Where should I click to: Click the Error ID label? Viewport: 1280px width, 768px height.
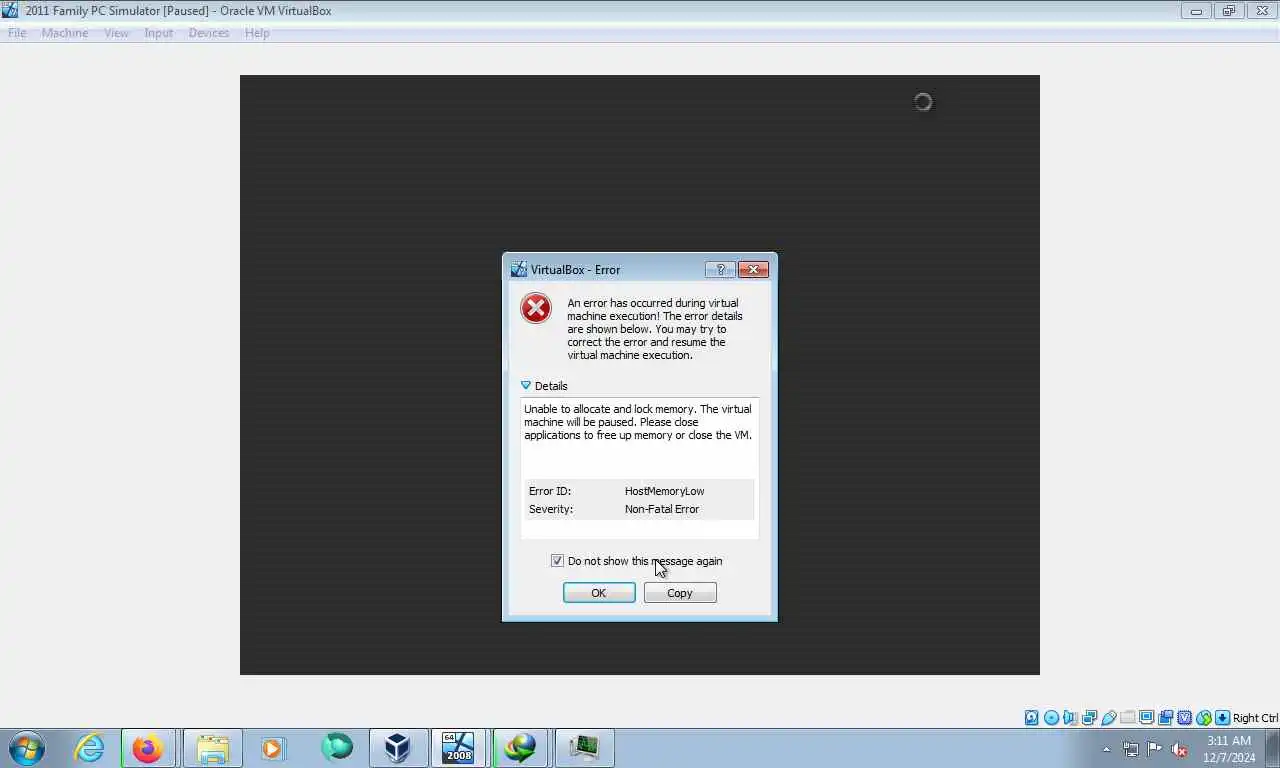550,491
